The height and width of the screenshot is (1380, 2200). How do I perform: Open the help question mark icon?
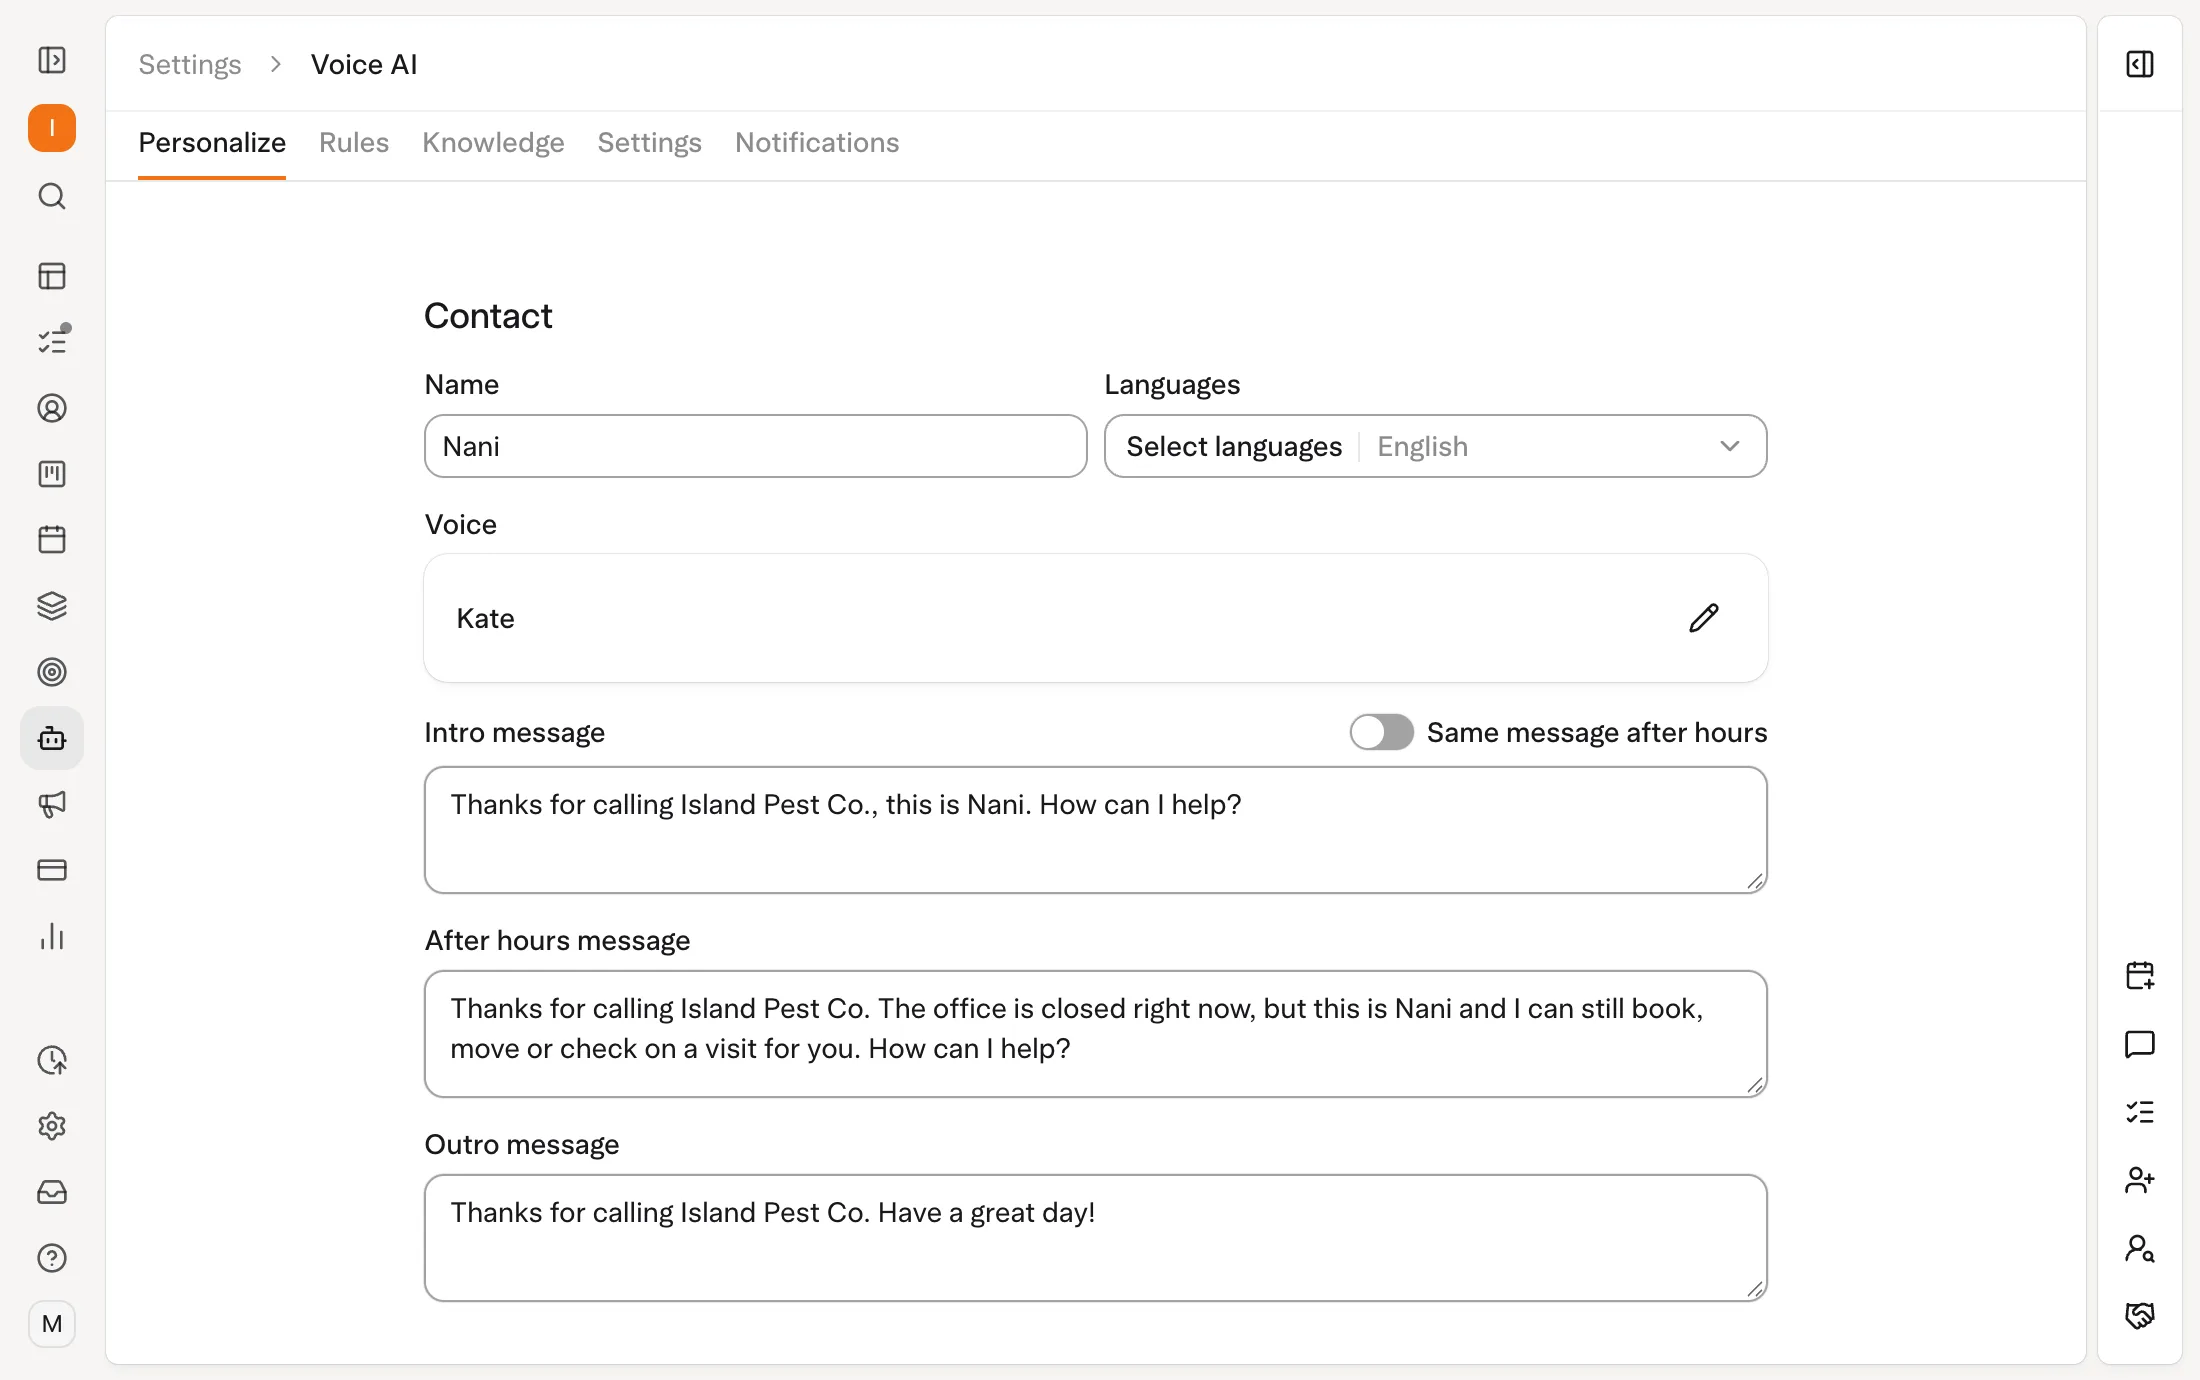click(52, 1258)
